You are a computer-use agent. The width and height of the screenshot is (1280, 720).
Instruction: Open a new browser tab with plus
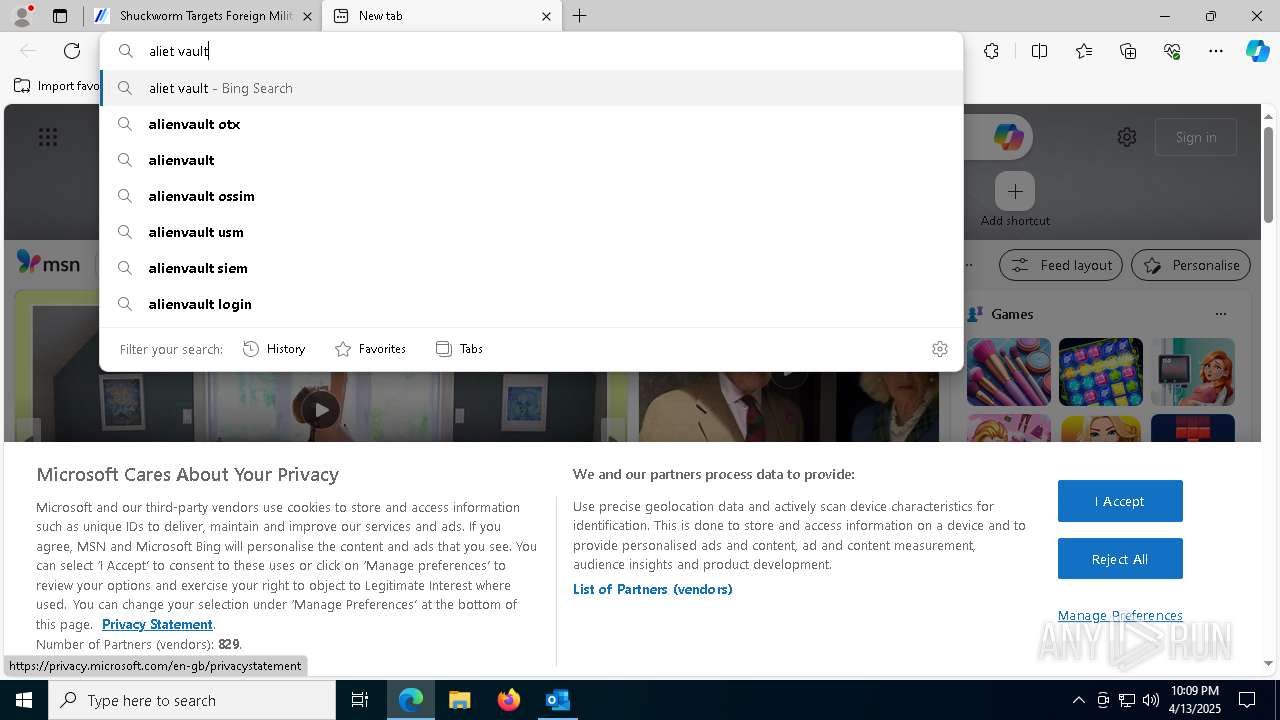580,16
